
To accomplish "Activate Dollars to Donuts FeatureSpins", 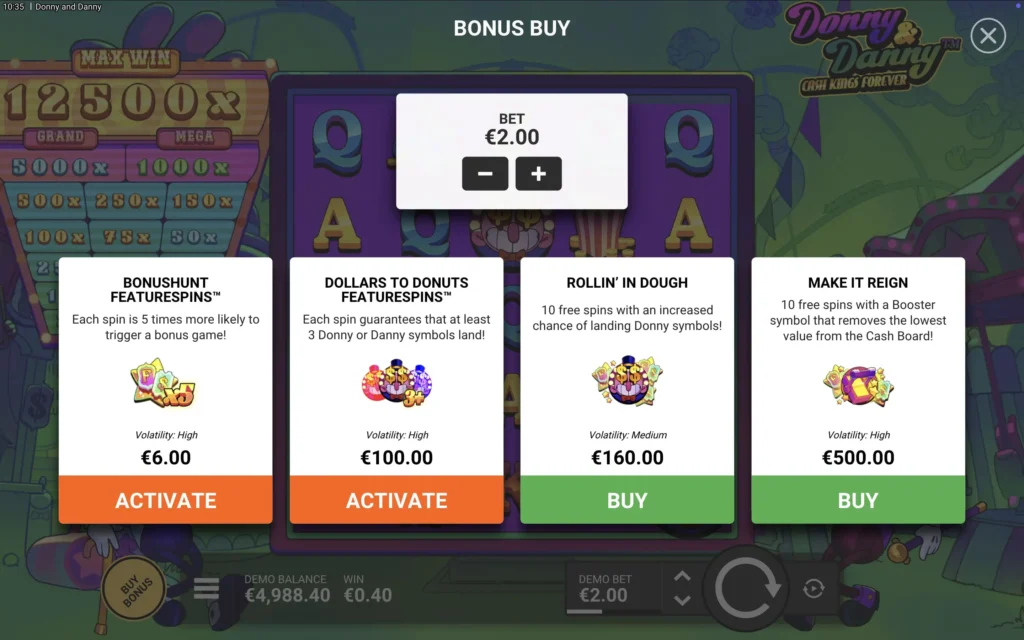I will 396,500.
